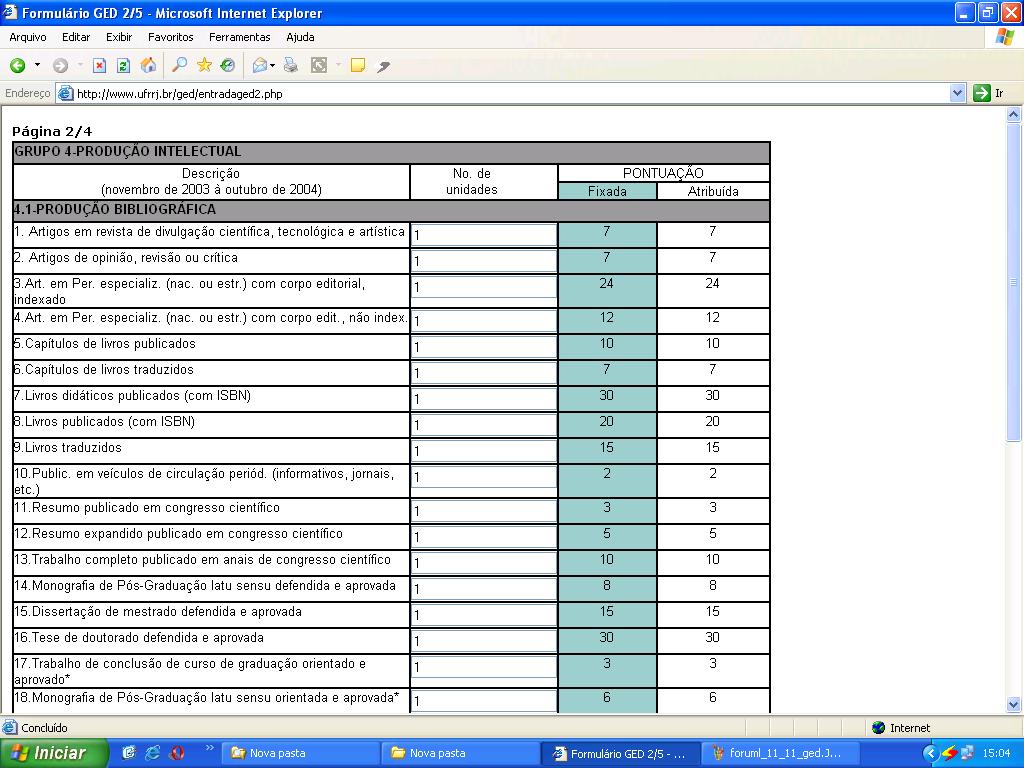Open the Arquivo menu
Screen dimensions: 1024x768
click(28, 37)
